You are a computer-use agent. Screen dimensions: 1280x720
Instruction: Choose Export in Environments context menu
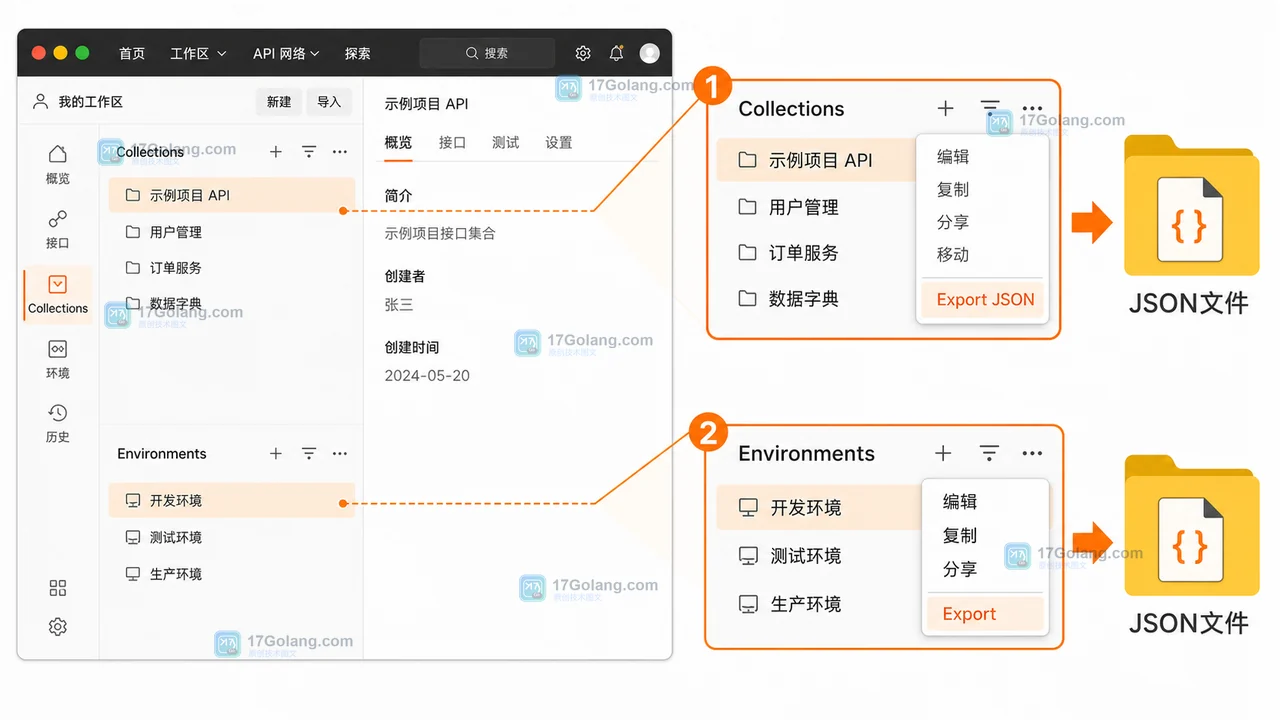[985, 614]
